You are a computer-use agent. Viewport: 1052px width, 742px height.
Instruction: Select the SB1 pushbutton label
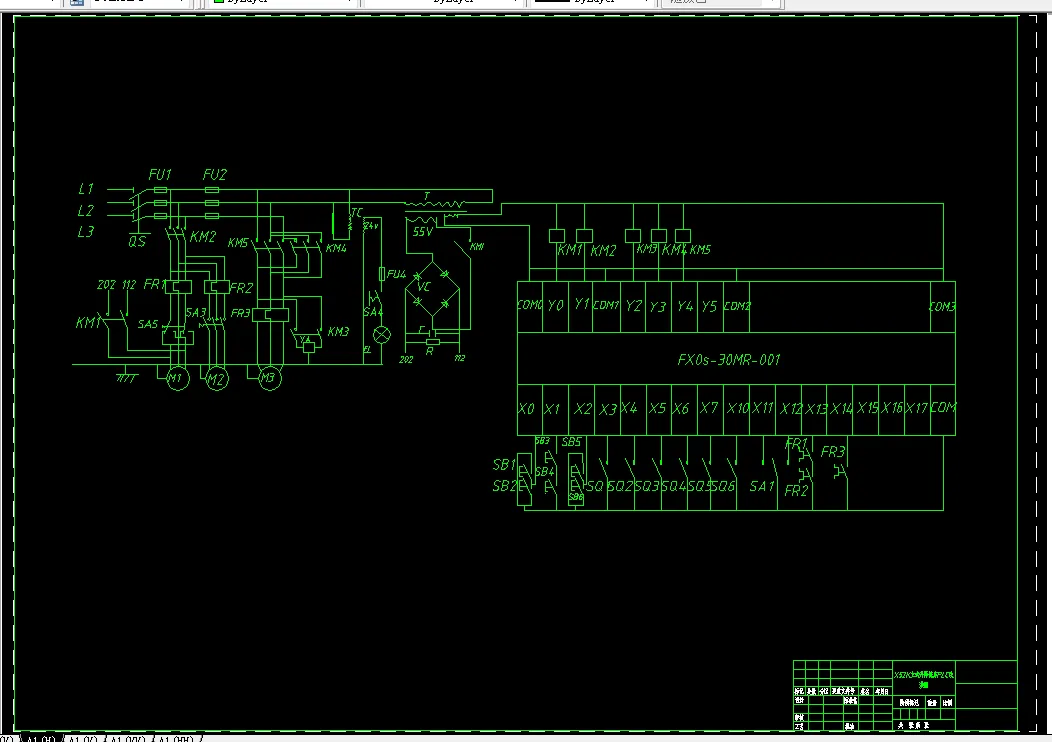504,464
